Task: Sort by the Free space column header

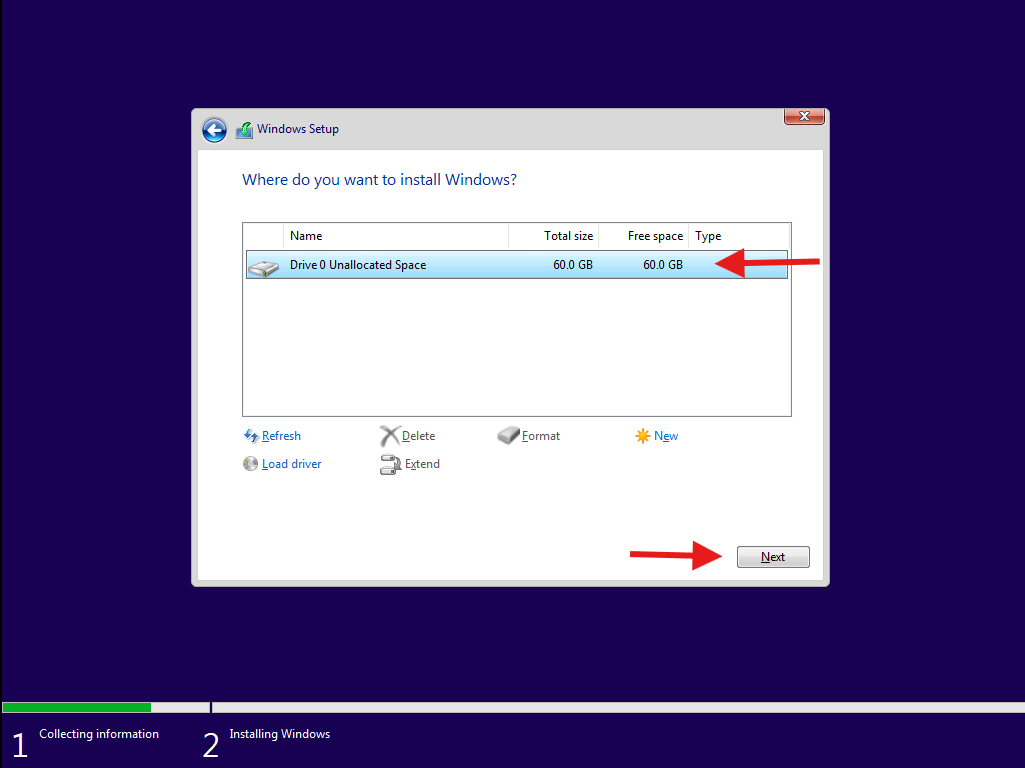Action: click(x=643, y=236)
